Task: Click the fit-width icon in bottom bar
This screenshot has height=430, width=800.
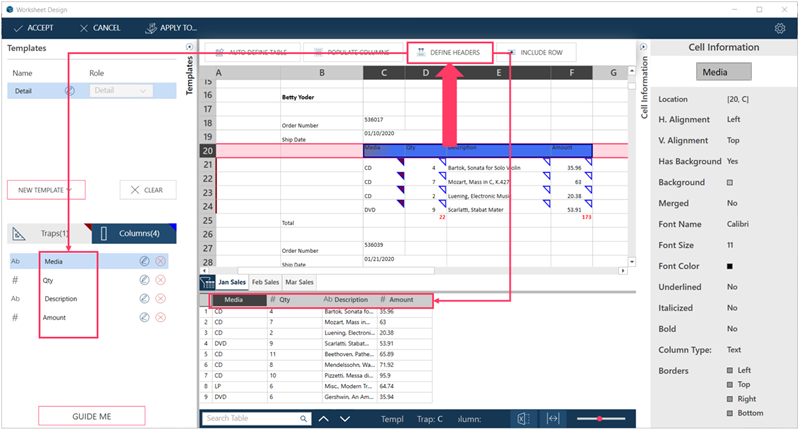Action: 552,419
